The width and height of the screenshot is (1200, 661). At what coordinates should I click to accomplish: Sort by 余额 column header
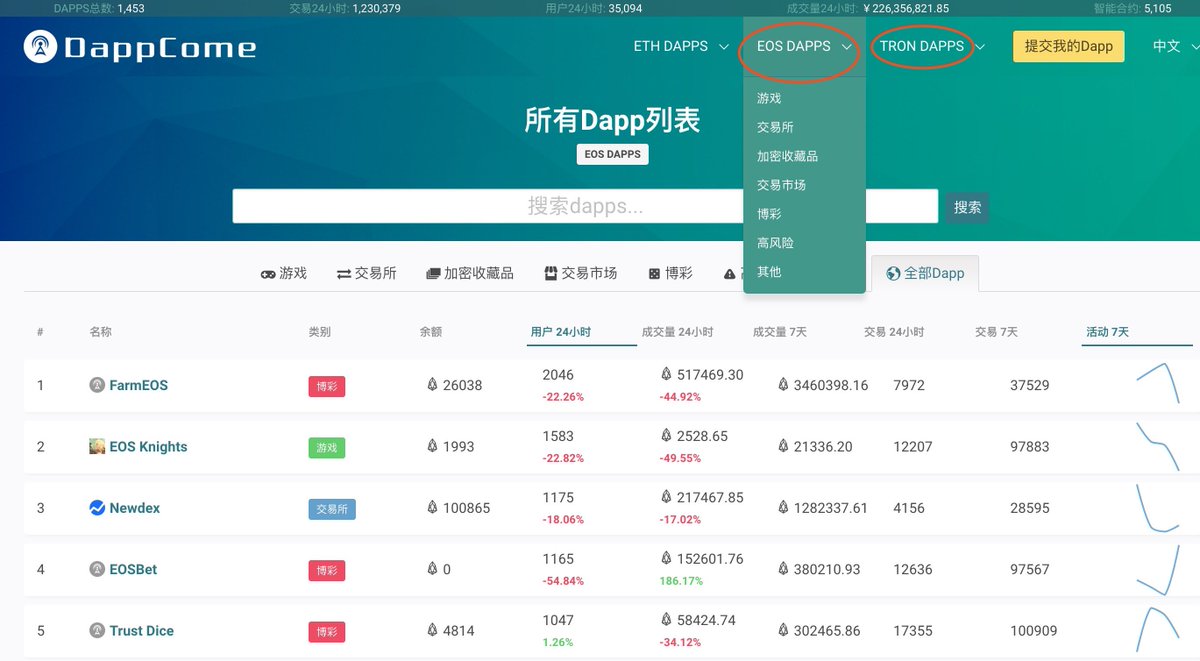pos(431,332)
